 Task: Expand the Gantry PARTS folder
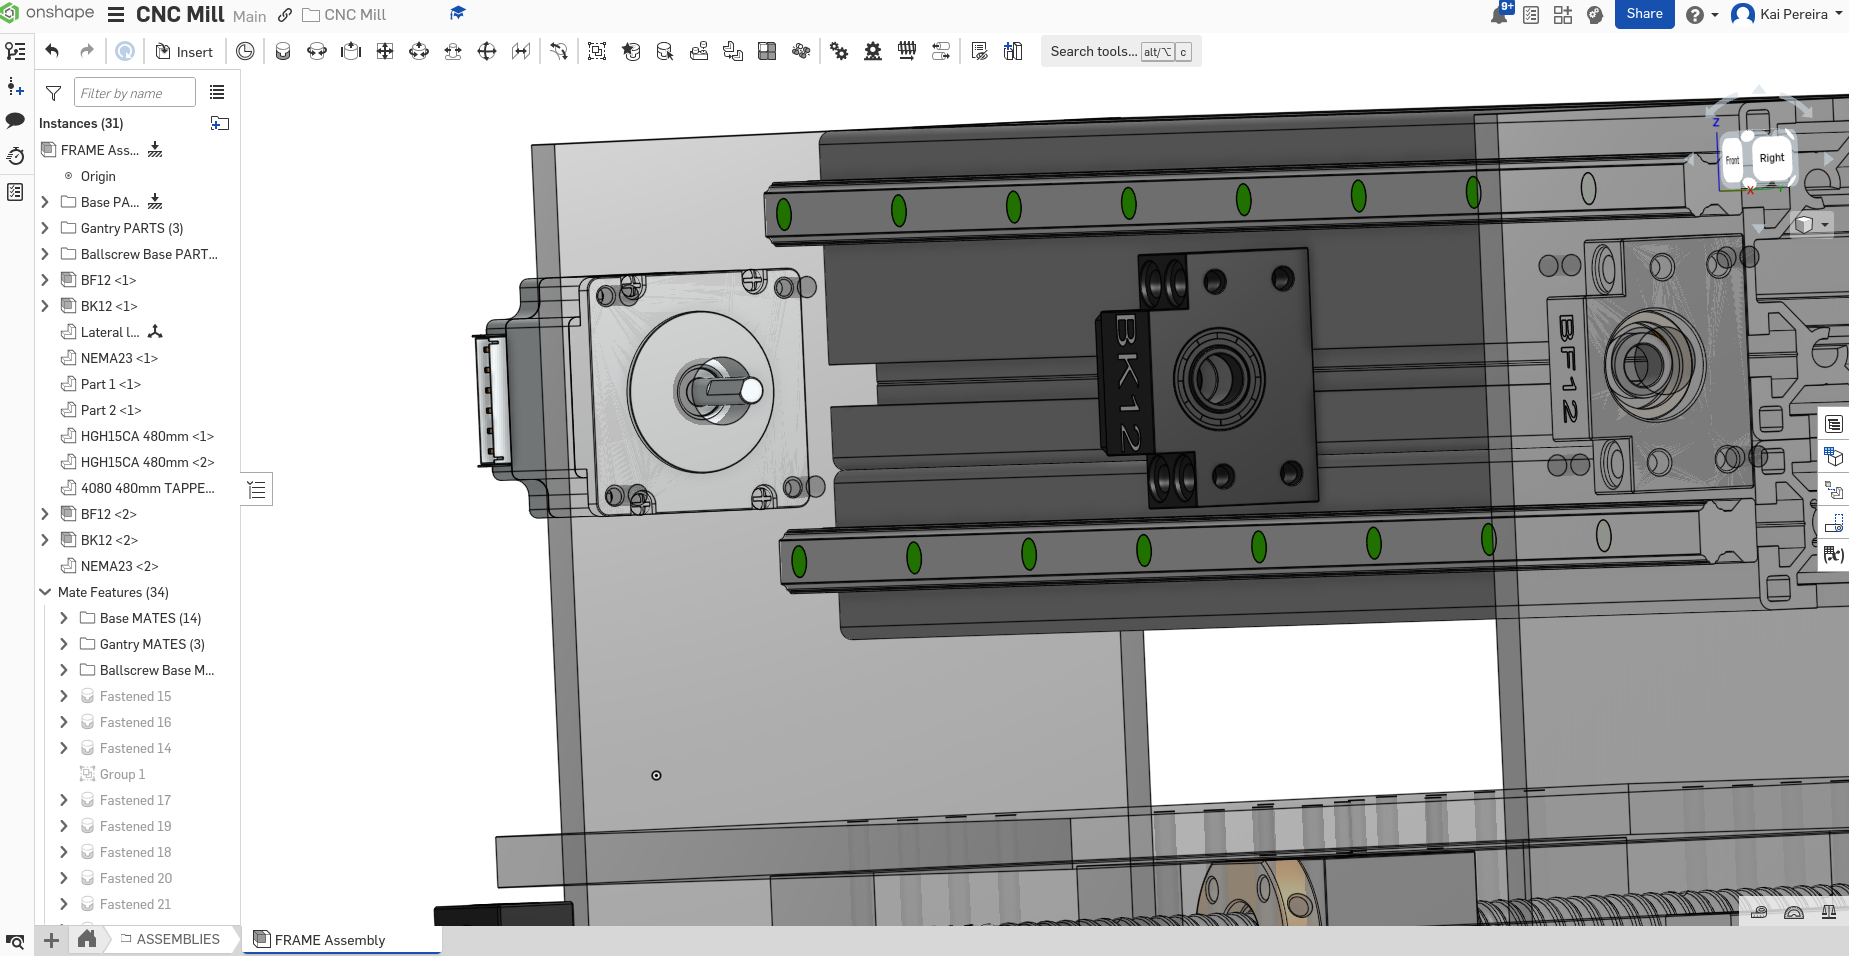click(45, 228)
